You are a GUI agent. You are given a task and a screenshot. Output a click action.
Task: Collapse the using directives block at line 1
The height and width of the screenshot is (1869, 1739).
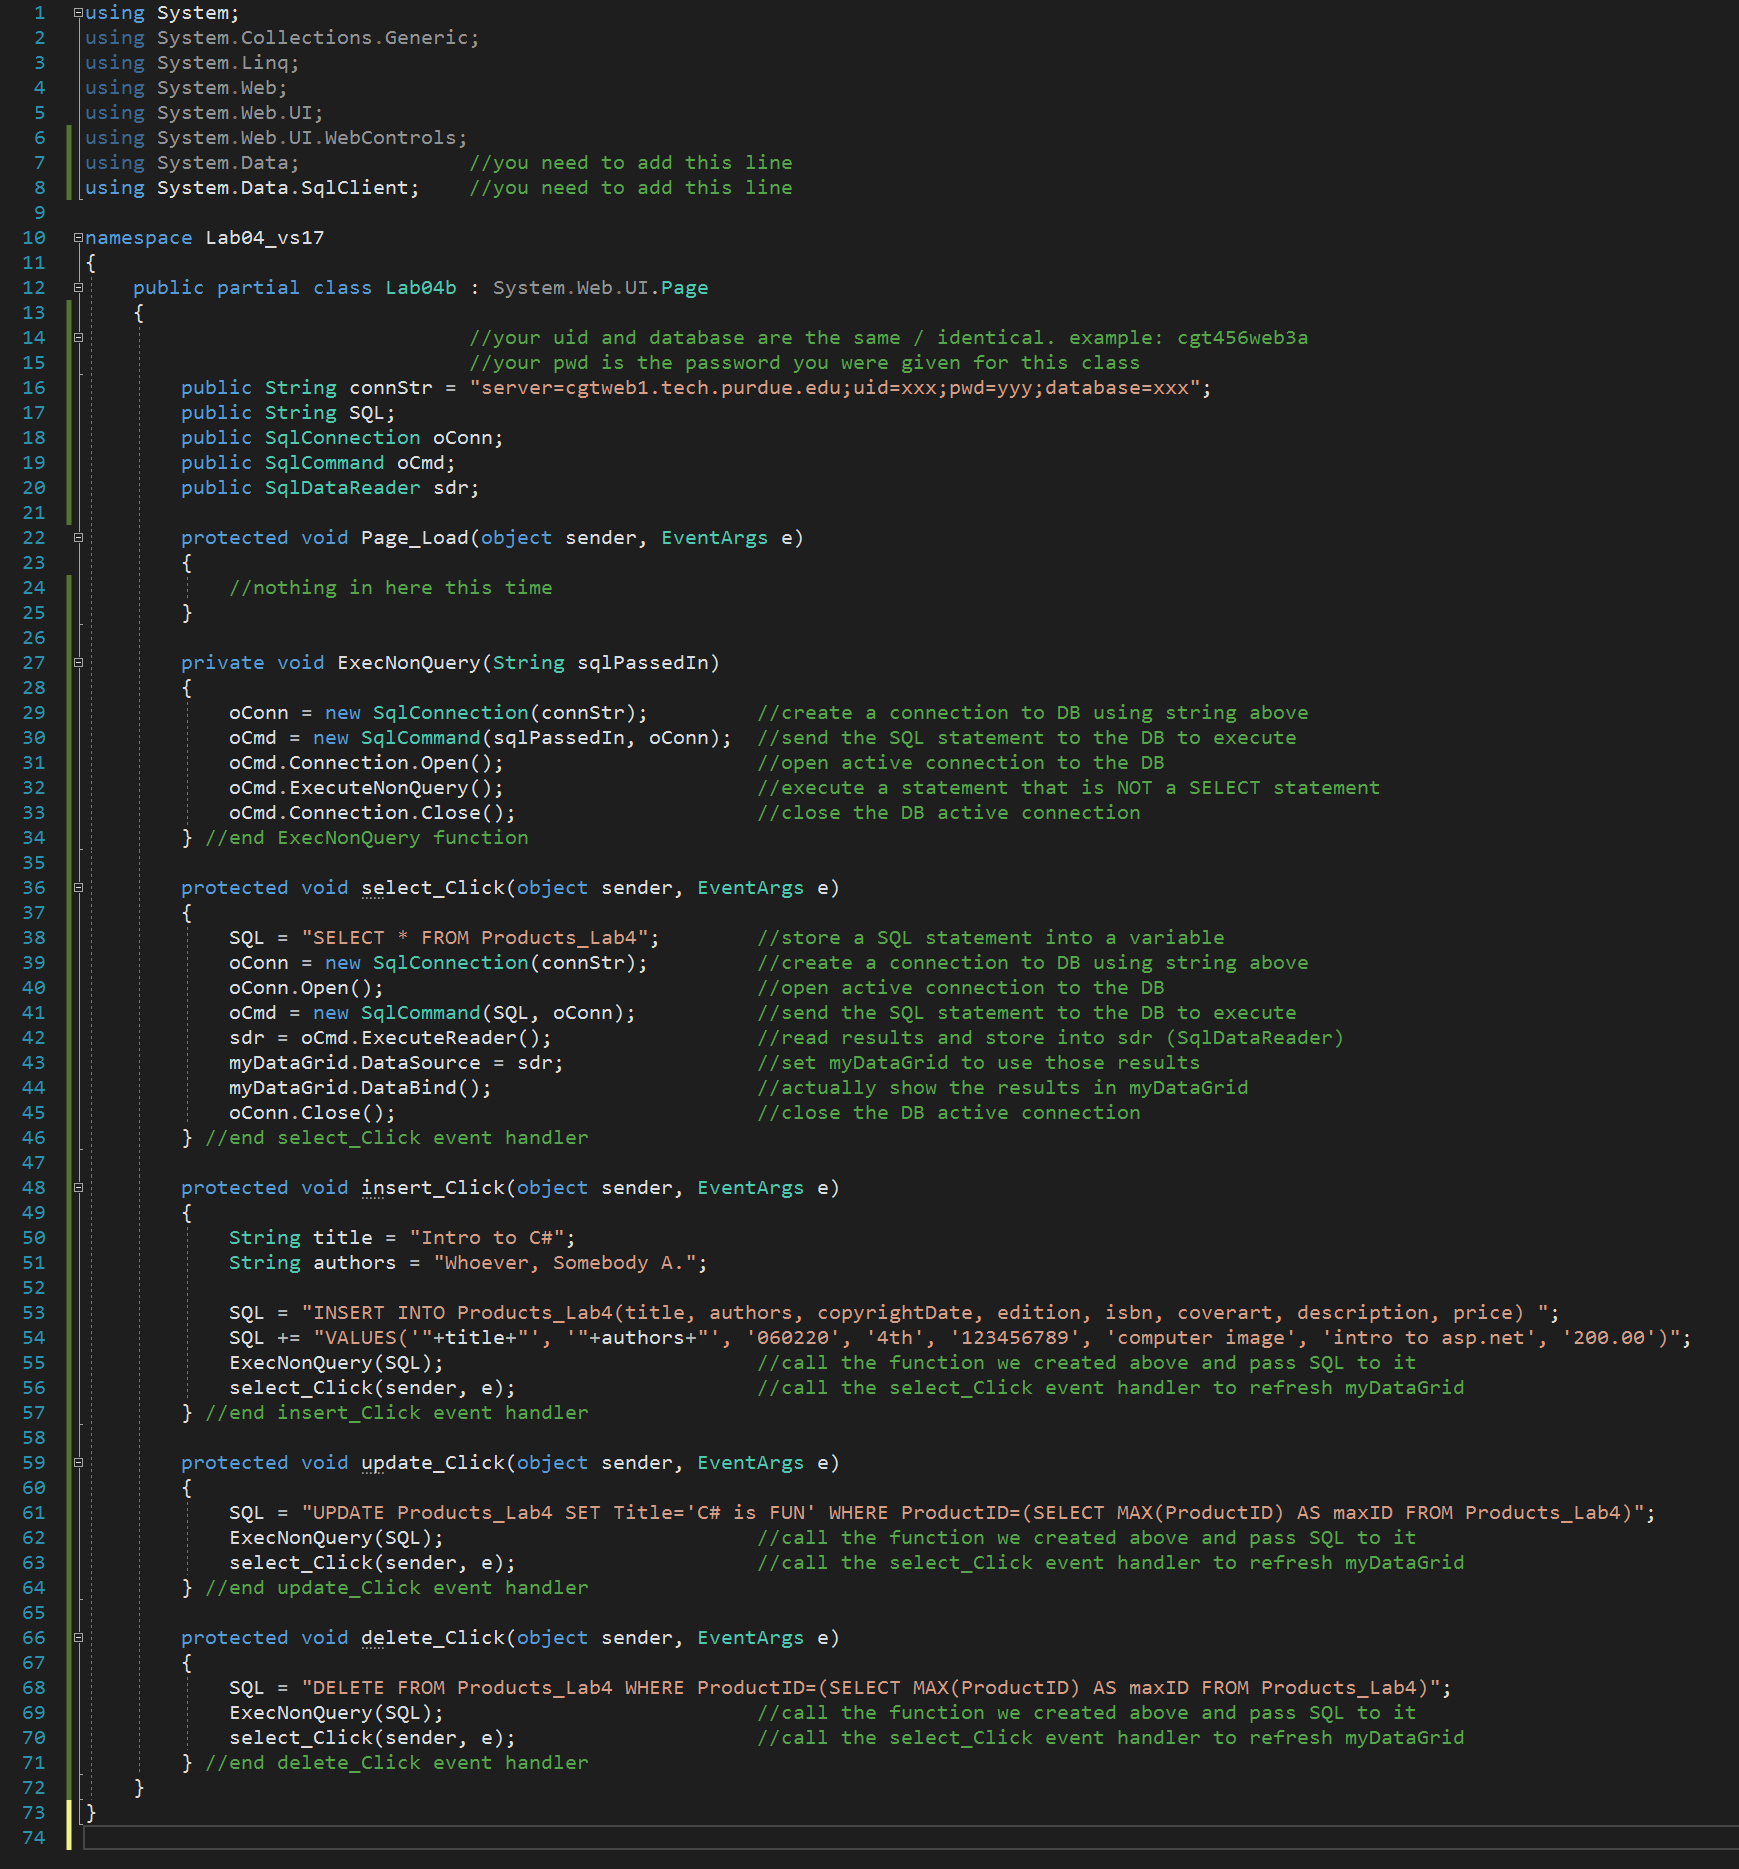coord(78,13)
